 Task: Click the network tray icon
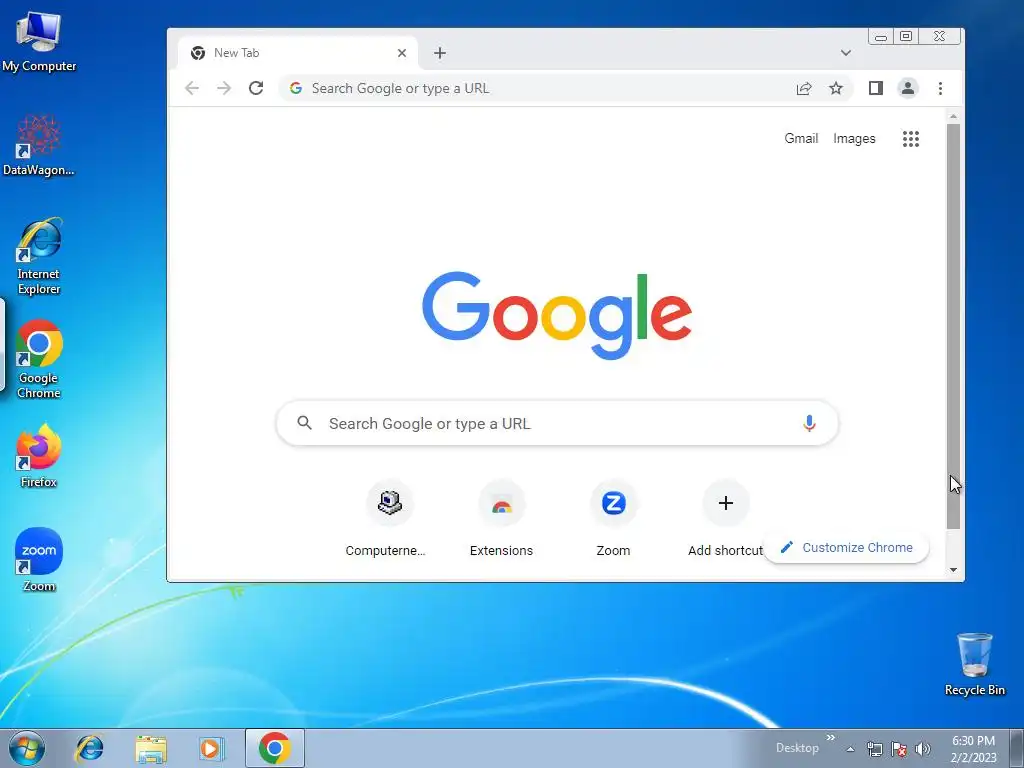874,749
